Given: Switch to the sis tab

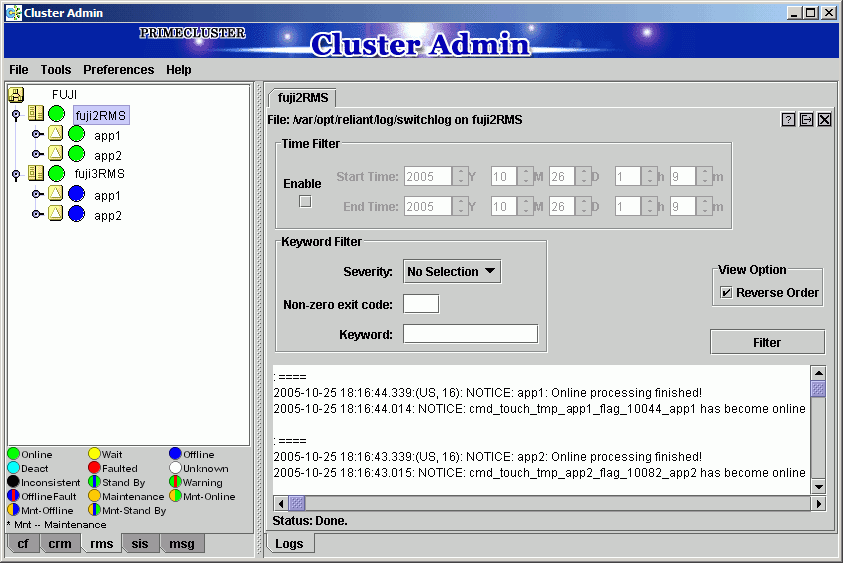Looking at the screenshot, I should [140, 544].
